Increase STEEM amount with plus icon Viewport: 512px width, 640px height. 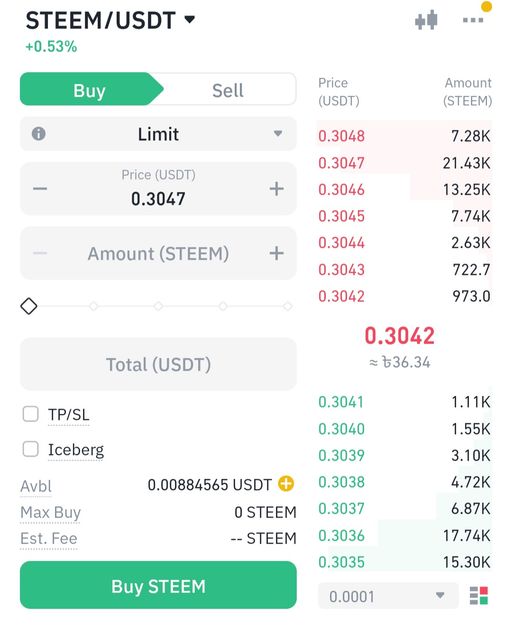coord(276,253)
